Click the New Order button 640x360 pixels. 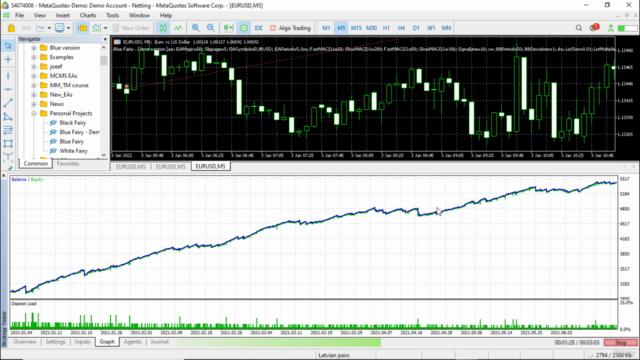coord(131,28)
